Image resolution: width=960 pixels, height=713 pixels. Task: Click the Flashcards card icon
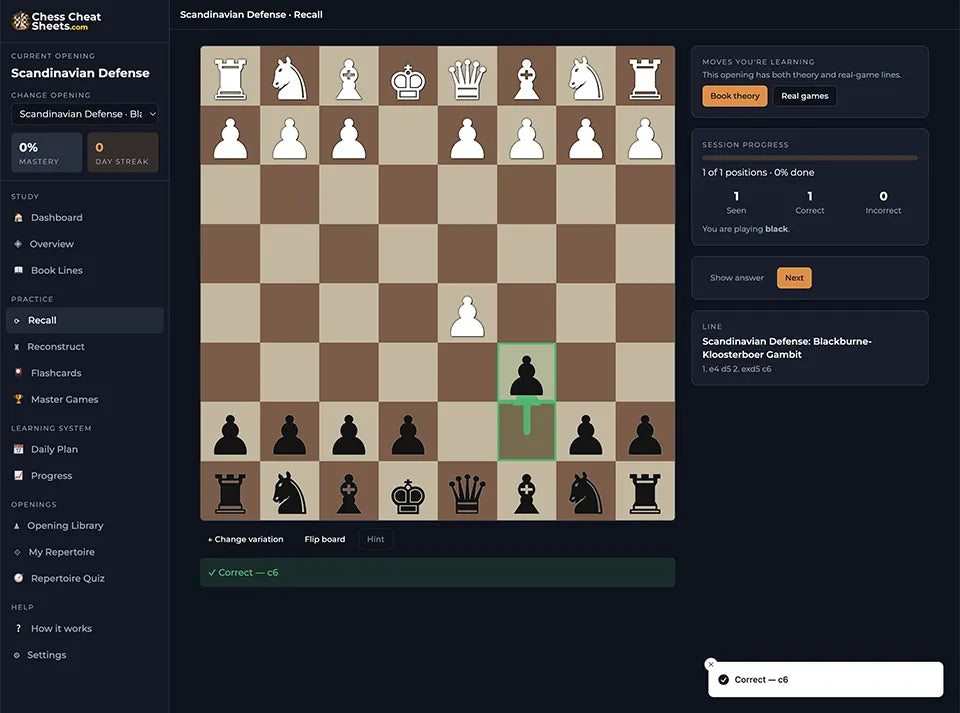18,373
